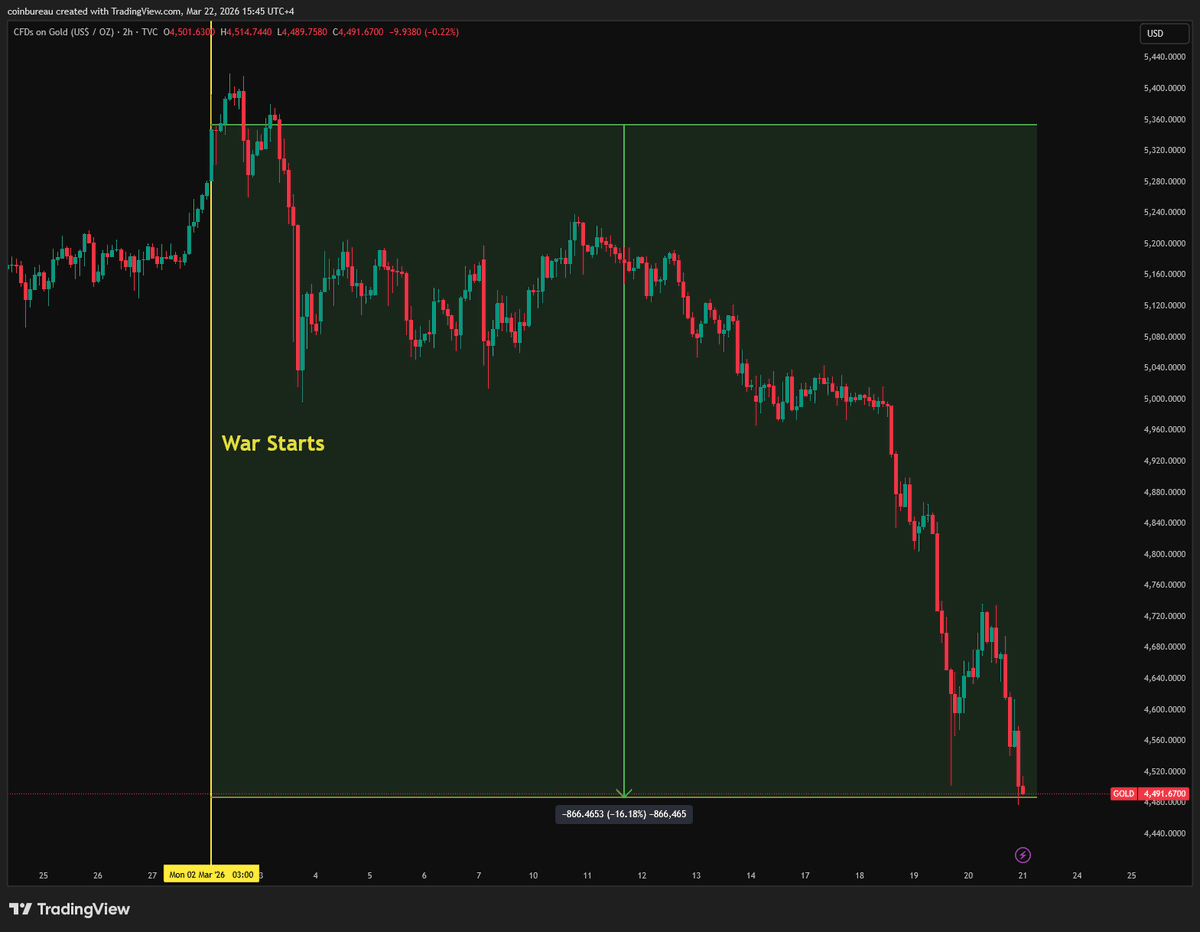Click the 4,960.0000 price axis label
The image size is (1200, 932).
click(x=1165, y=429)
